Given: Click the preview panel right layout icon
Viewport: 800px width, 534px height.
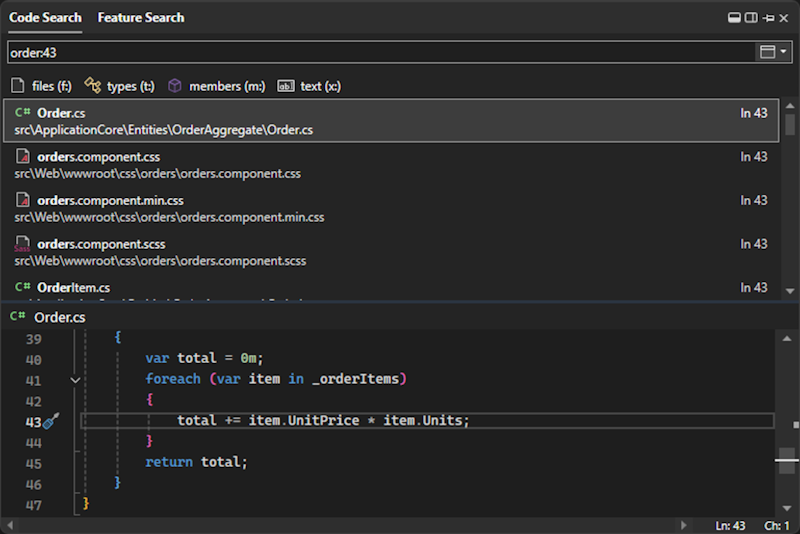Looking at the screenshot, I should (750, 18).
